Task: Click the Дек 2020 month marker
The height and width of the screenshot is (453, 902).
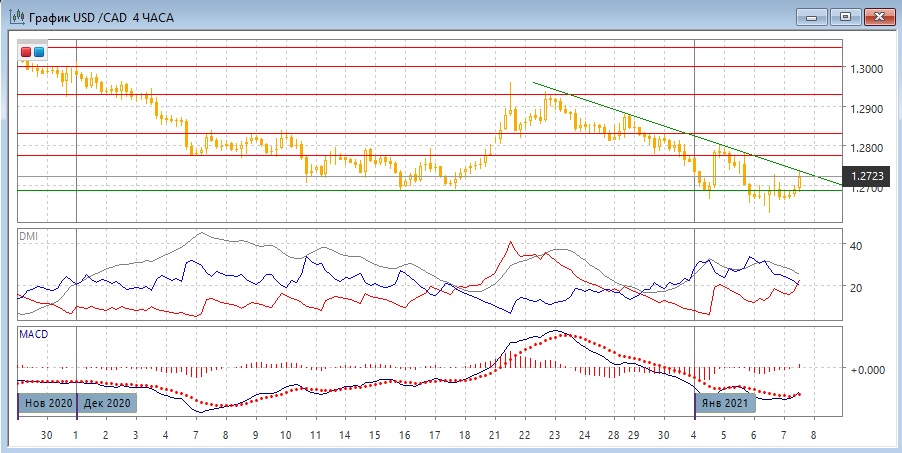Action: tap(105, 403)
